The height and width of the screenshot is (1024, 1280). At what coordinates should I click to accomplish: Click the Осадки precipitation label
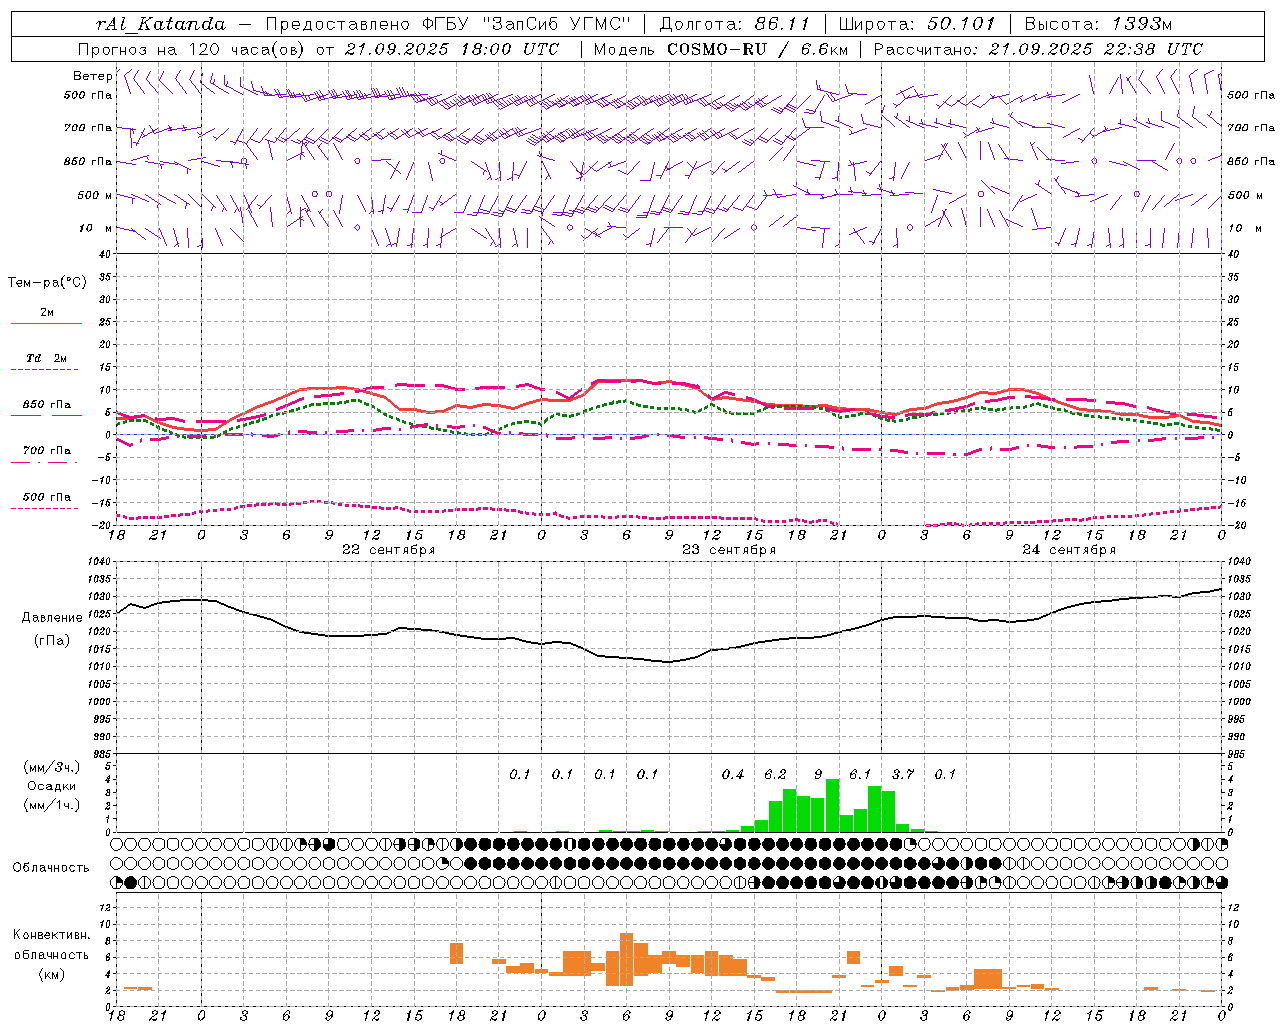[x=51, y=786]
